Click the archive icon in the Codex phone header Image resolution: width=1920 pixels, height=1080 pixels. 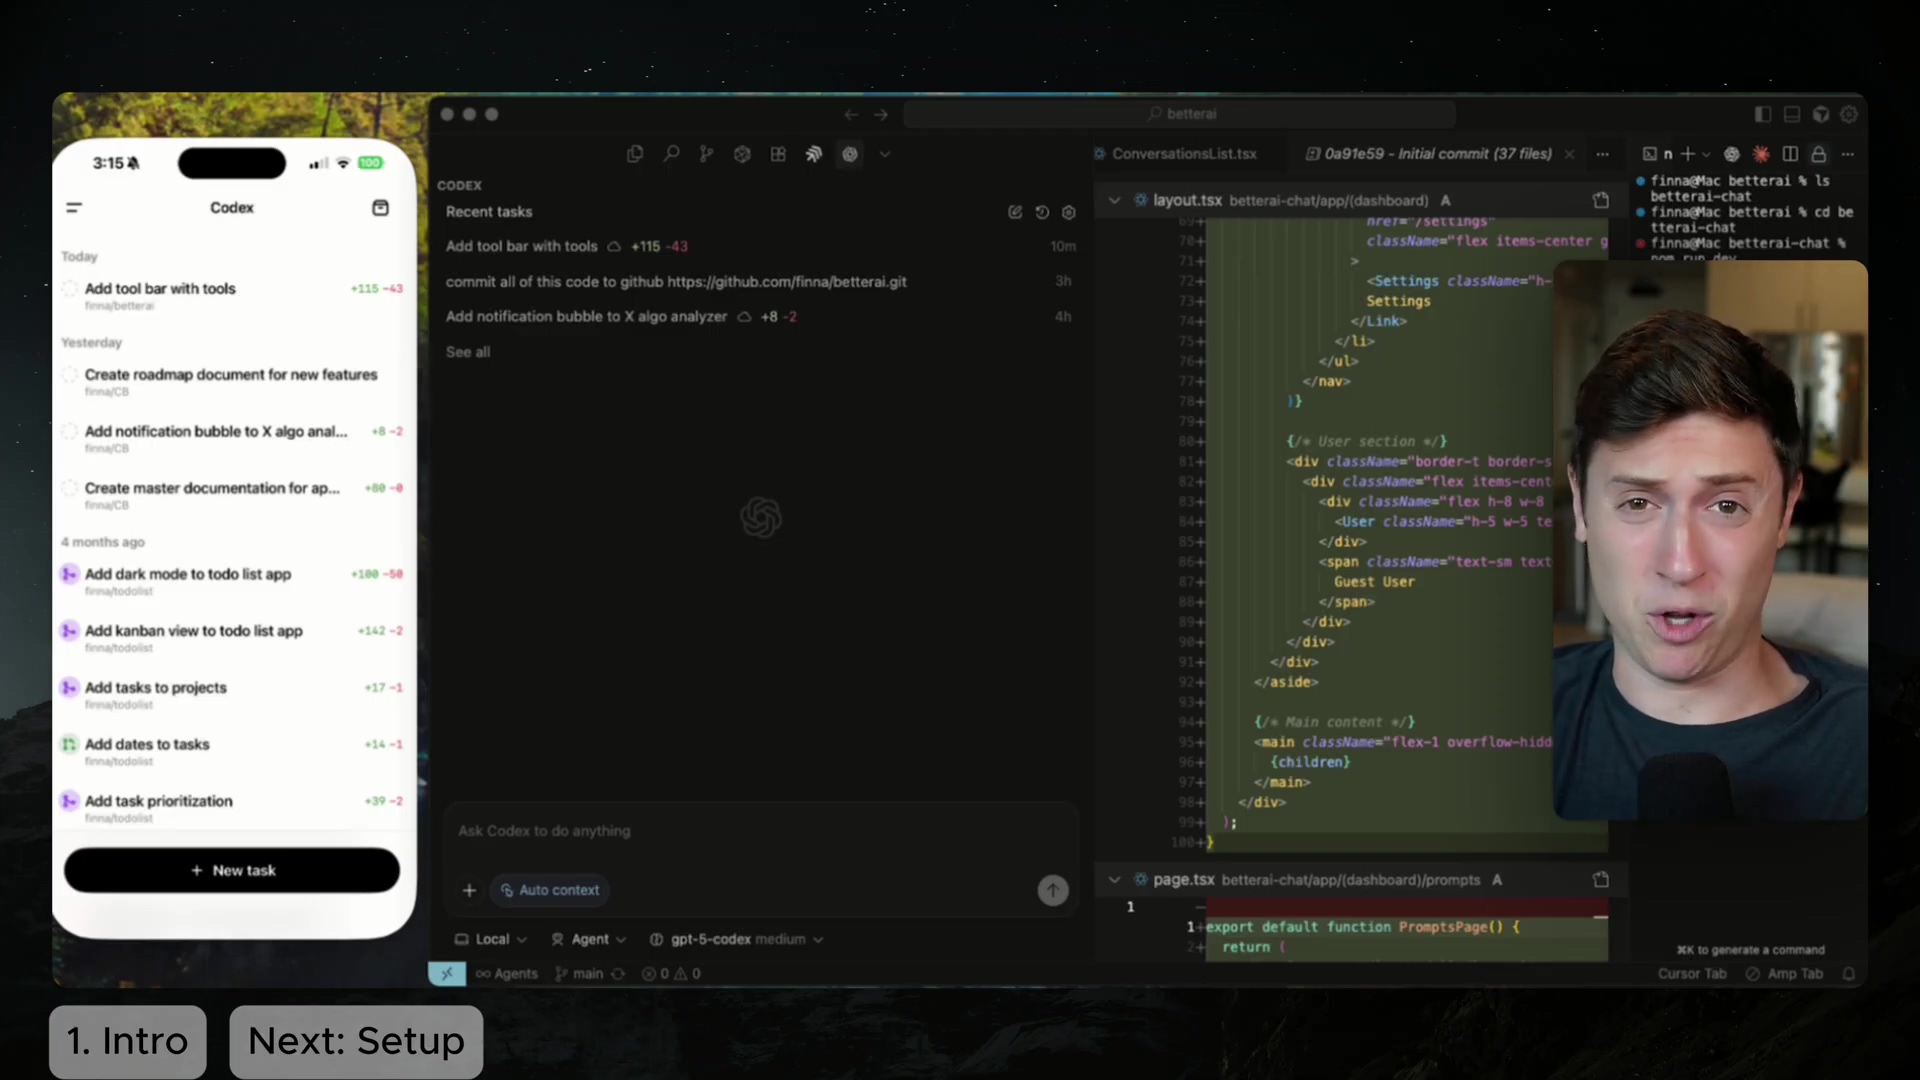coord(380,208)
